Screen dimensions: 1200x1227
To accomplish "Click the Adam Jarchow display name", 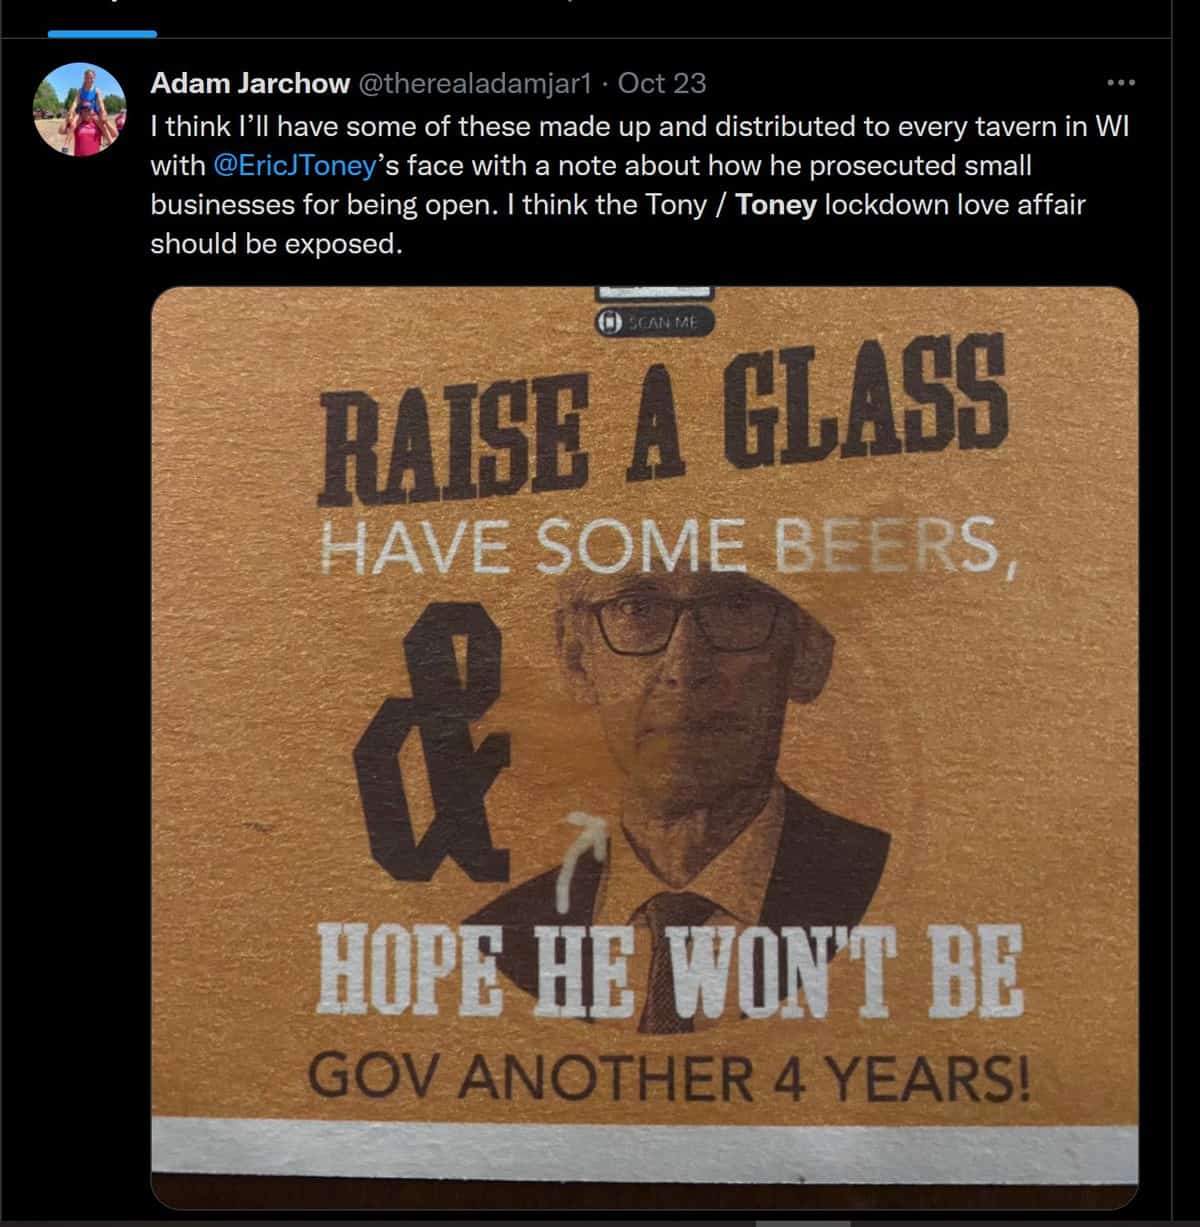I will pos(250,83).
